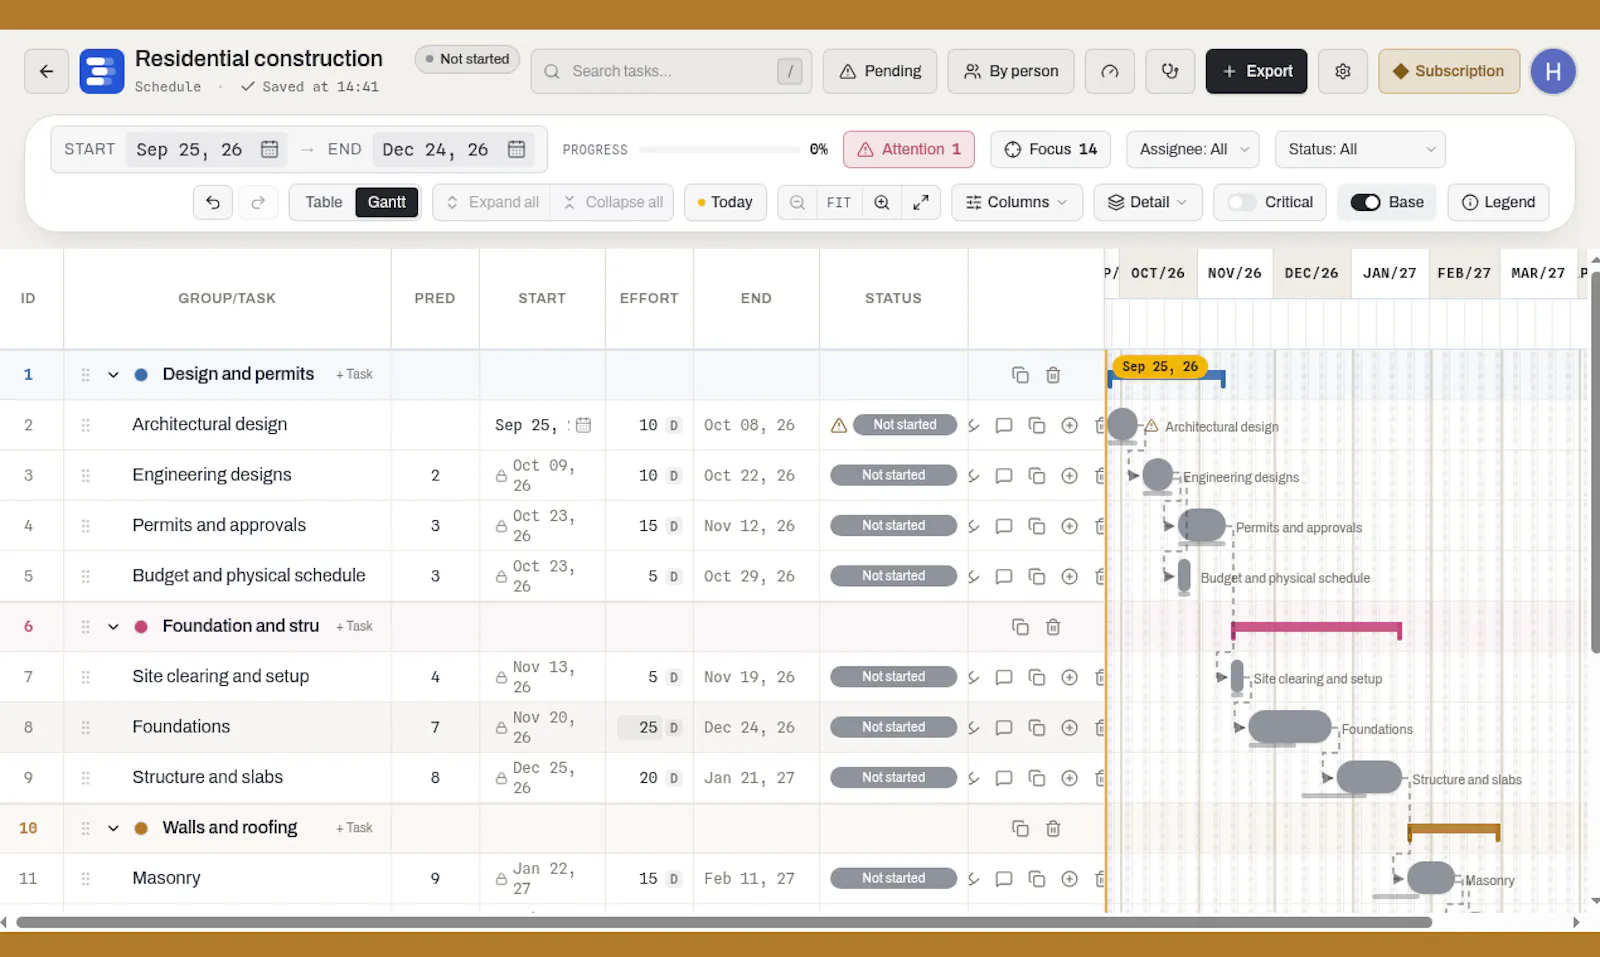This screenshot has width=1600, height=957.
Task: Open the START date calendar picker
Action: (x=269, y=149)
